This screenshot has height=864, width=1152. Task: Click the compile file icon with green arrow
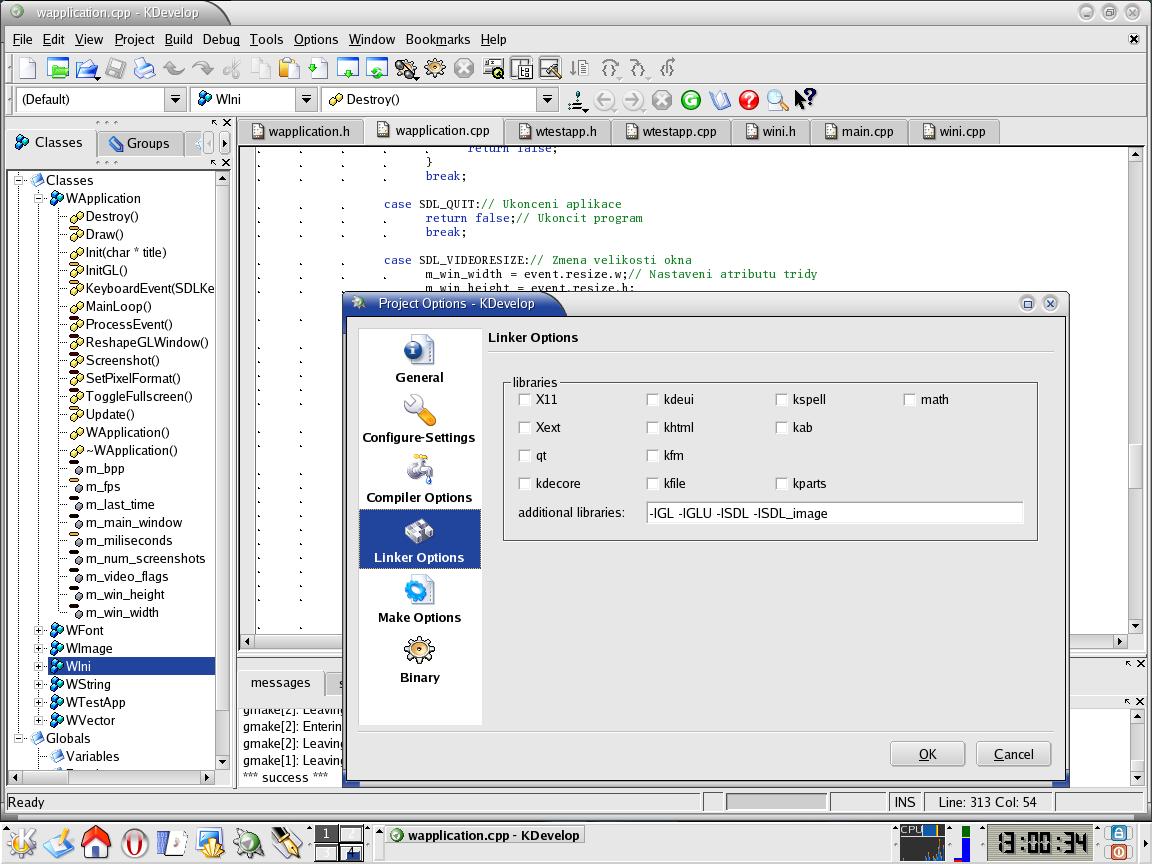347,68
